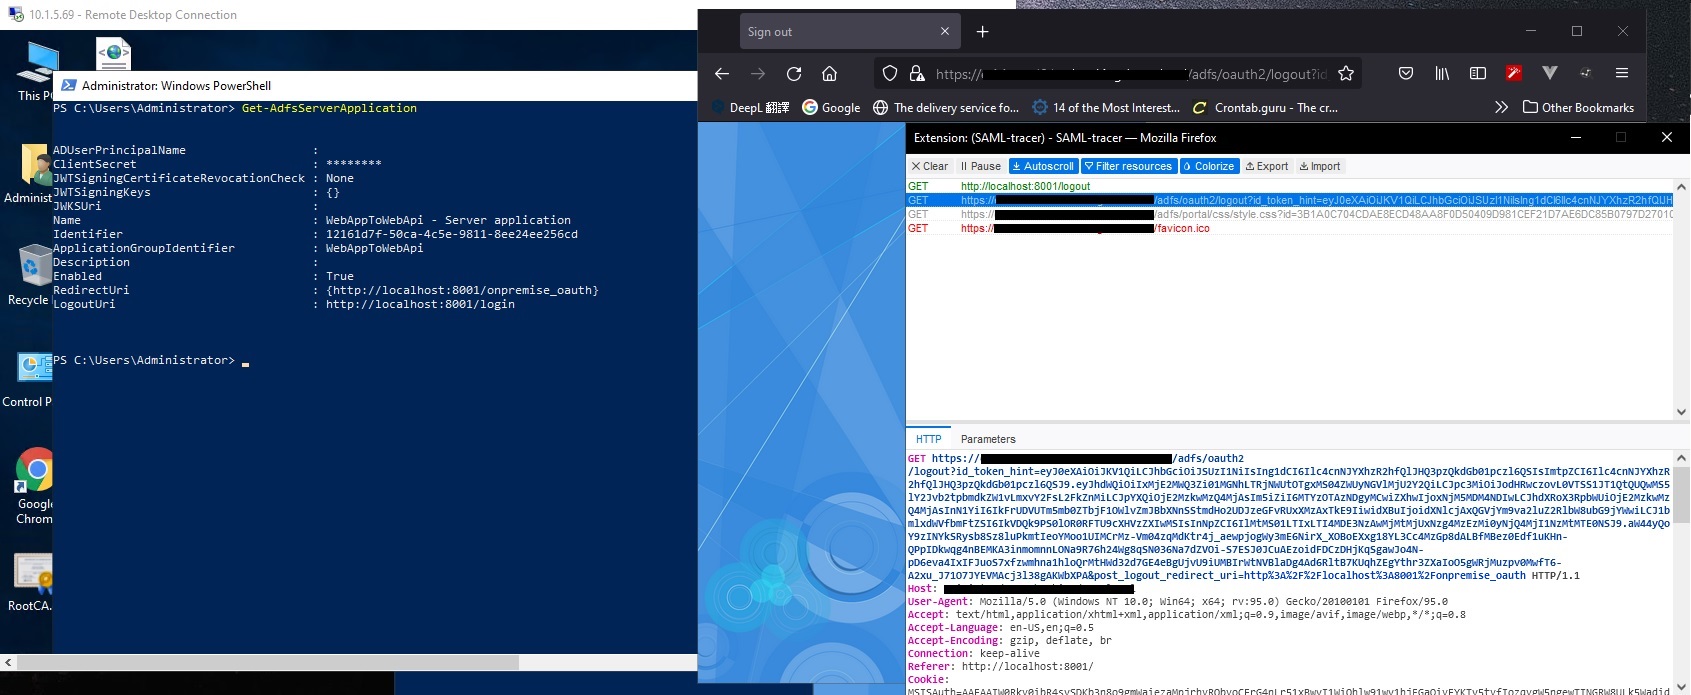Reload the current Firefox page
This screenshot has width=1691, height=695.
[x=794, y=74]
